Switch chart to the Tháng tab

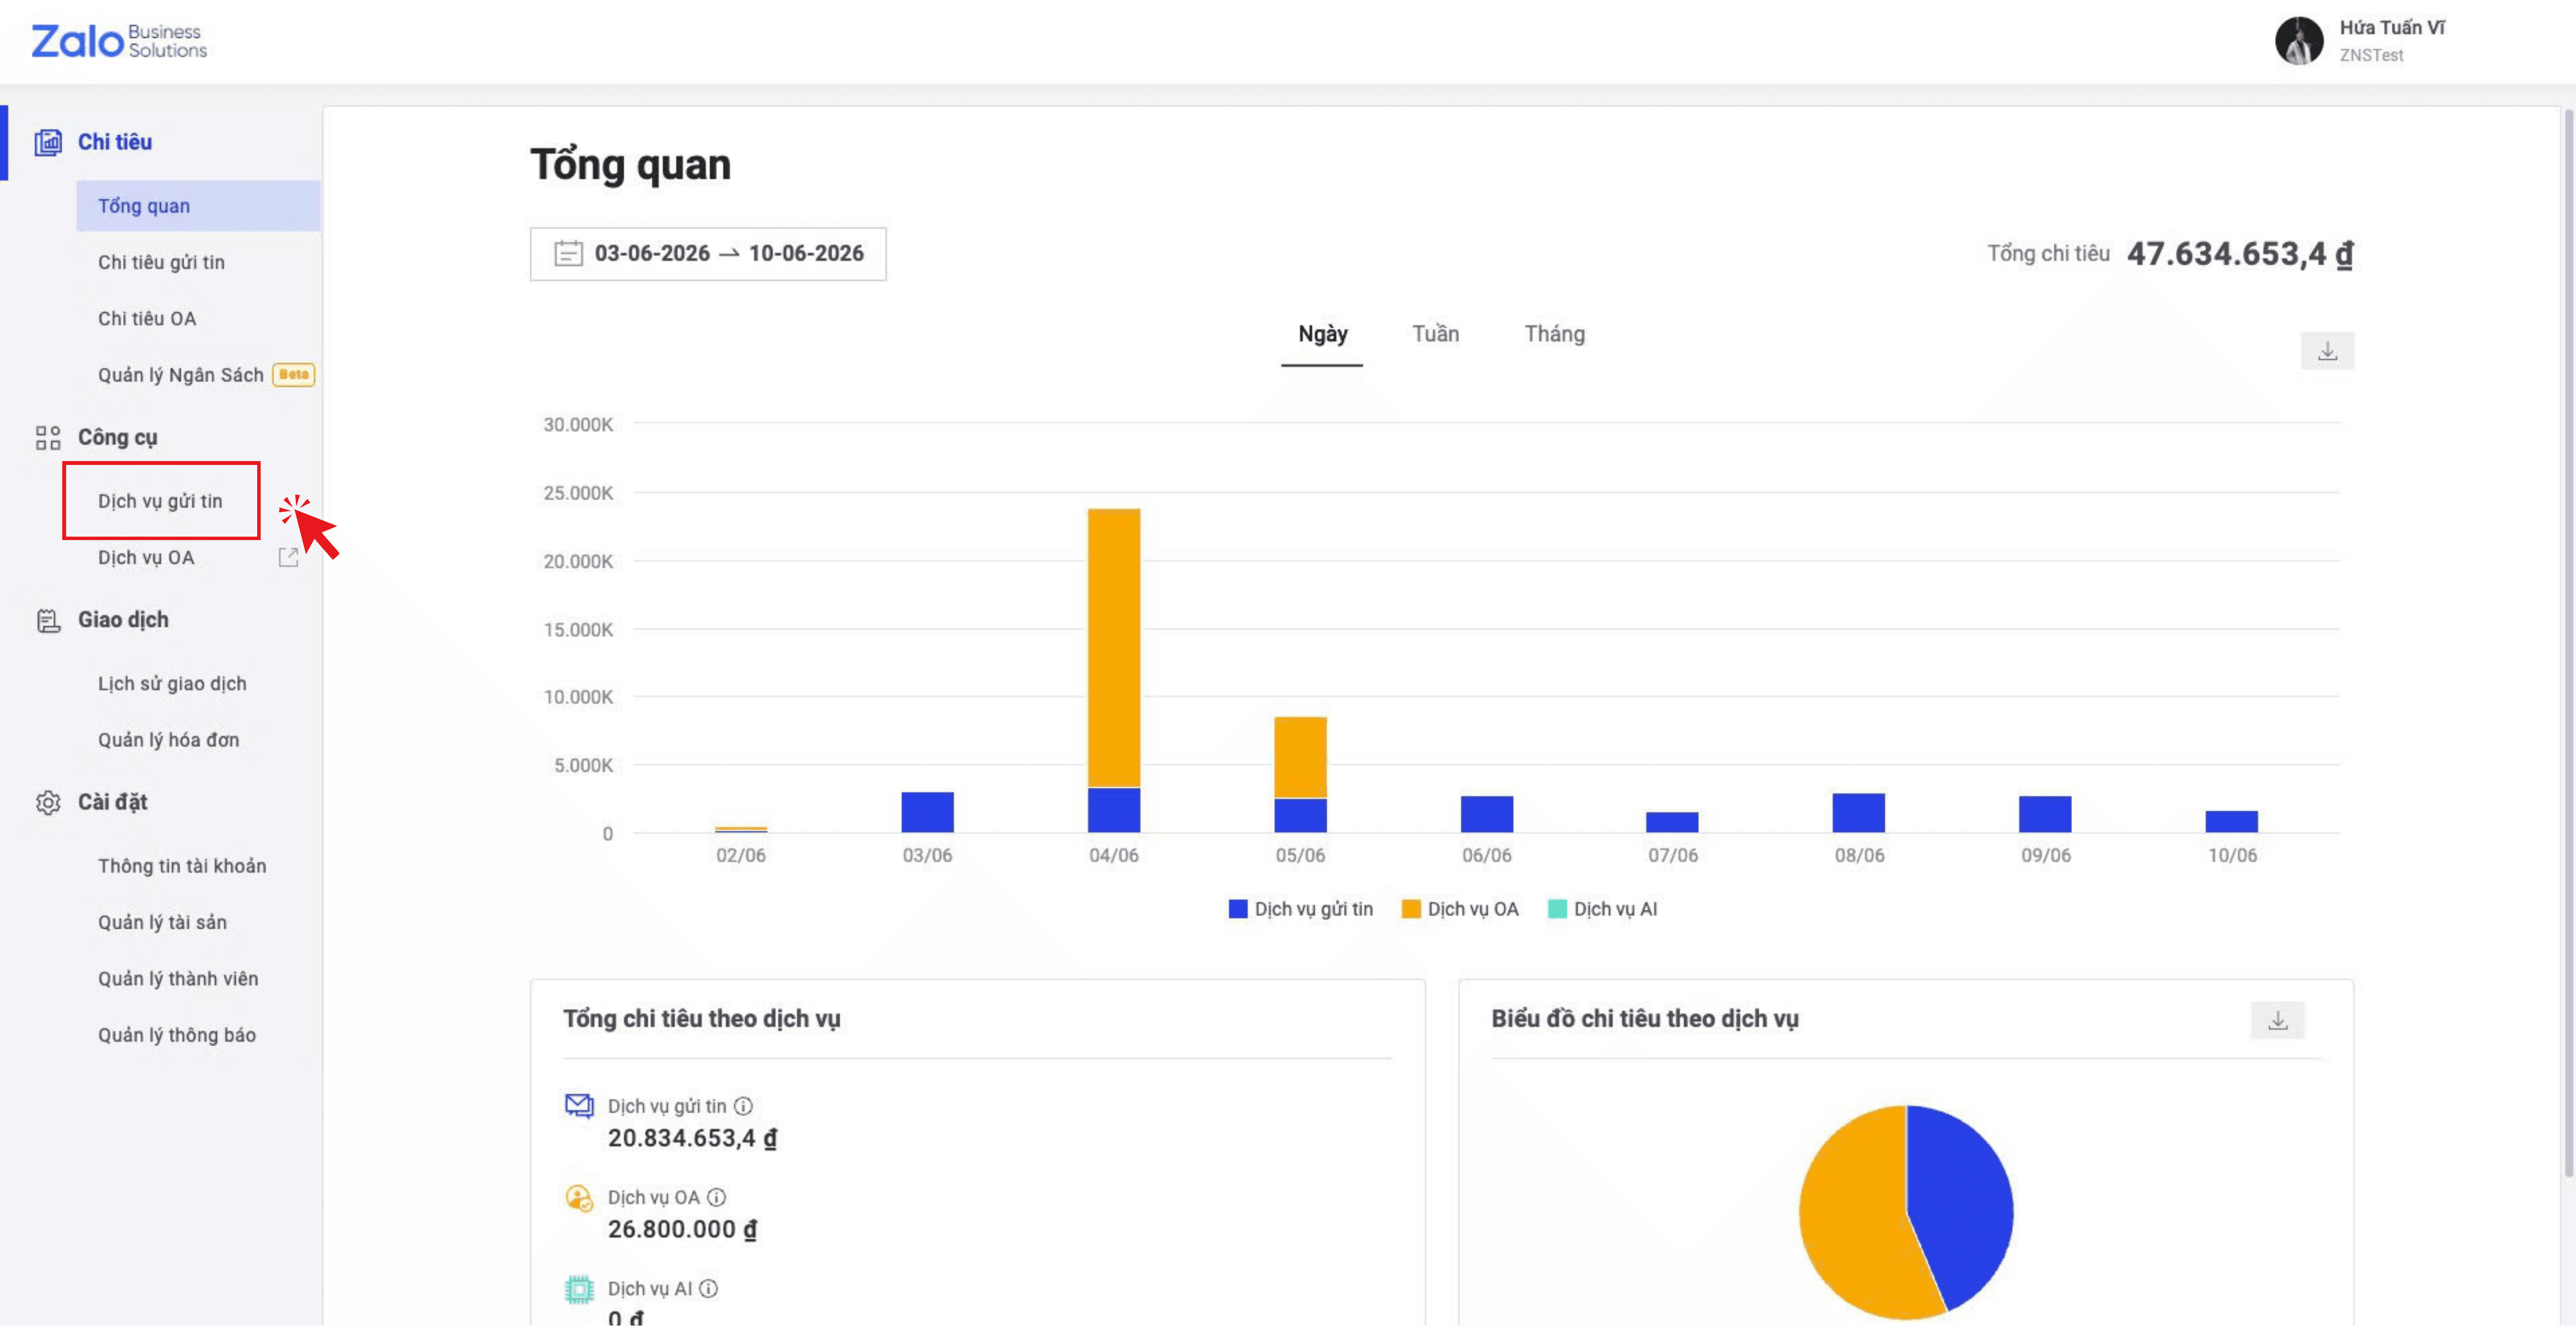(x=1554, y=334)
